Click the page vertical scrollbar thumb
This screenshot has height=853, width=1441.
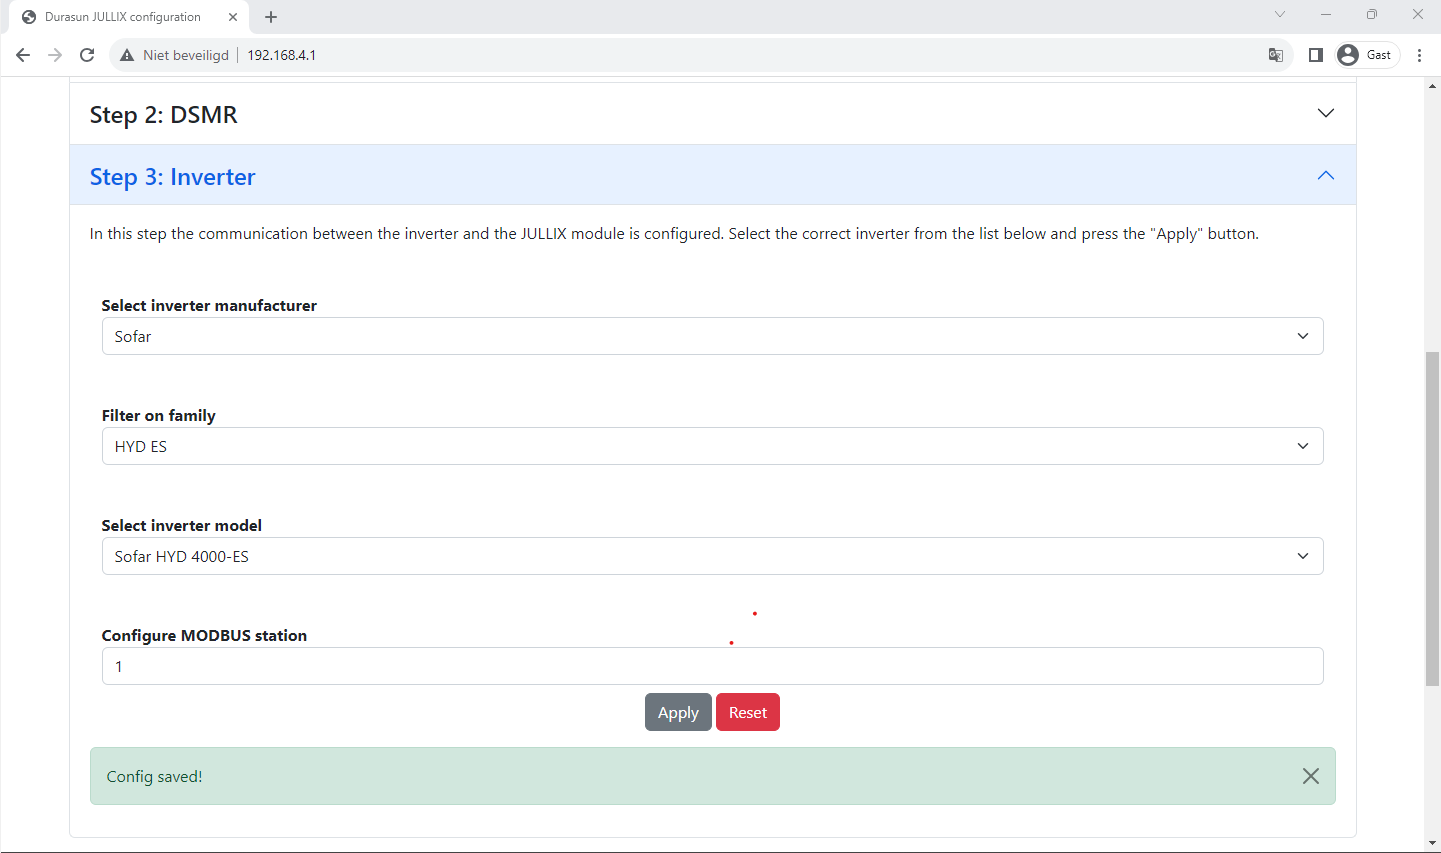point(1432,518)
